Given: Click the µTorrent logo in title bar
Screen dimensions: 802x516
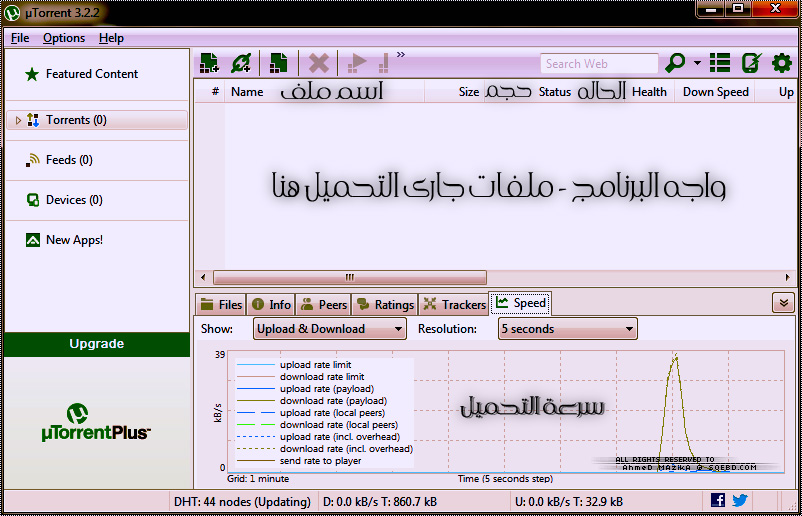Looking at the screenshot, I should pyautogui.click(x=12, y=13).
